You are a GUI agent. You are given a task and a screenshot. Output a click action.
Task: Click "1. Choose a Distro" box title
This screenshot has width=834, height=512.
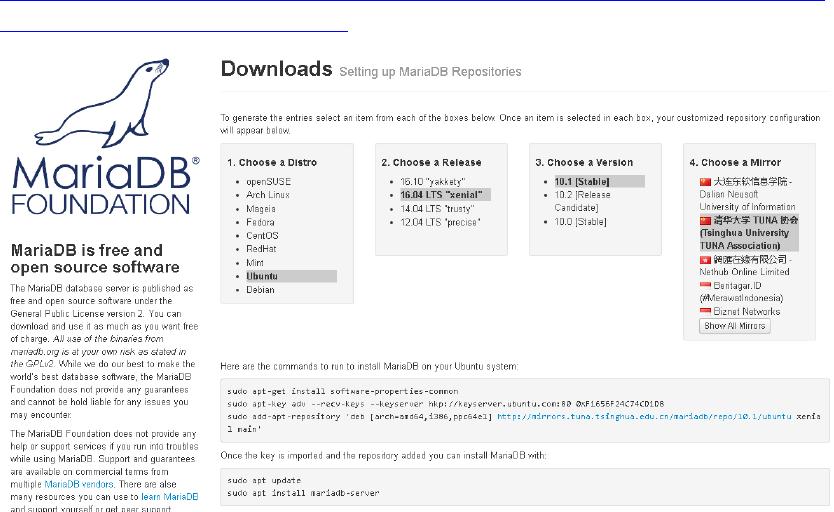point(272,163)
